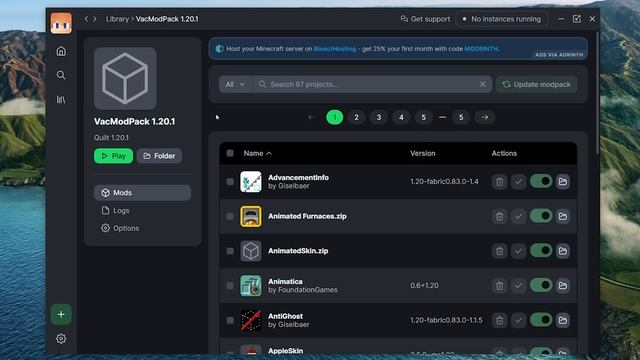Go to previous page with left arrow
This screenshot has height=360, width=640.
click(x=312, y=118)
